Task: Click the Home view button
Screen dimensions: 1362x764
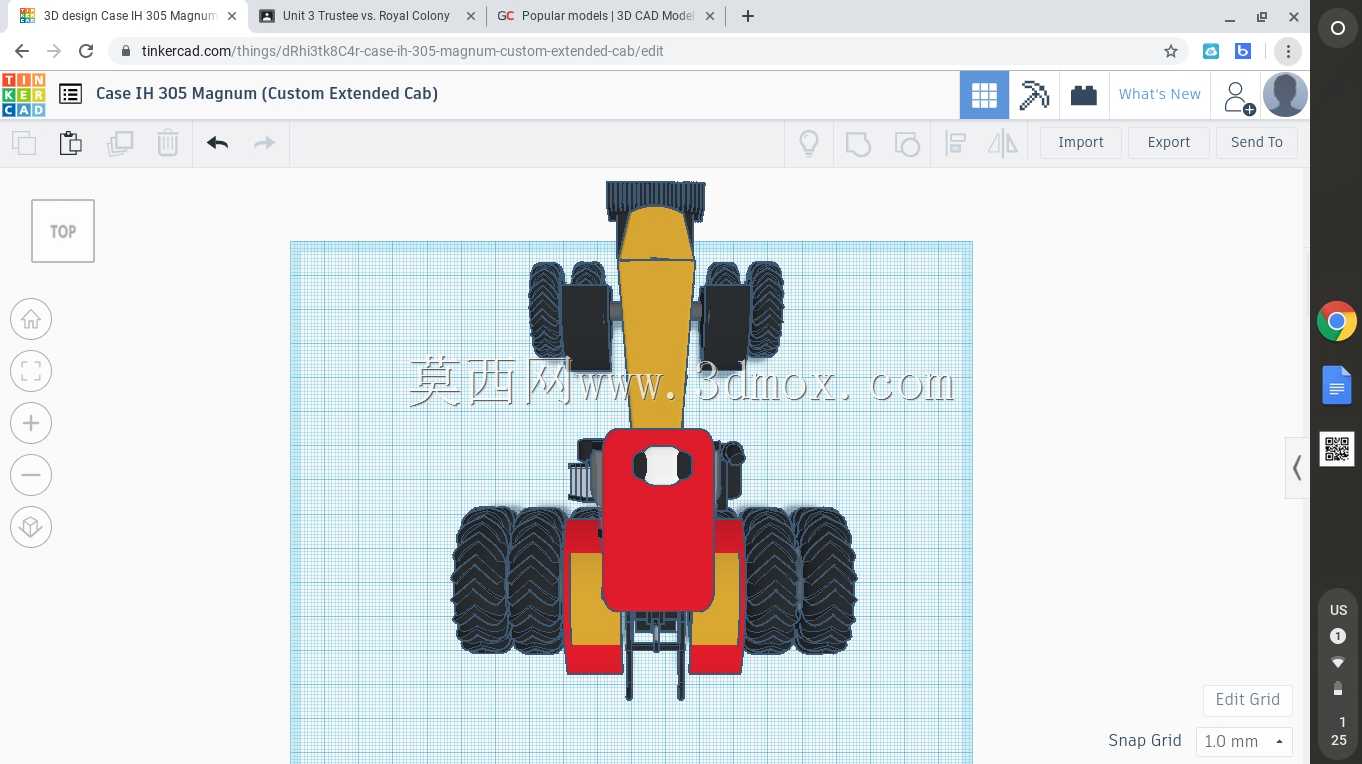Action: (31, 319)
